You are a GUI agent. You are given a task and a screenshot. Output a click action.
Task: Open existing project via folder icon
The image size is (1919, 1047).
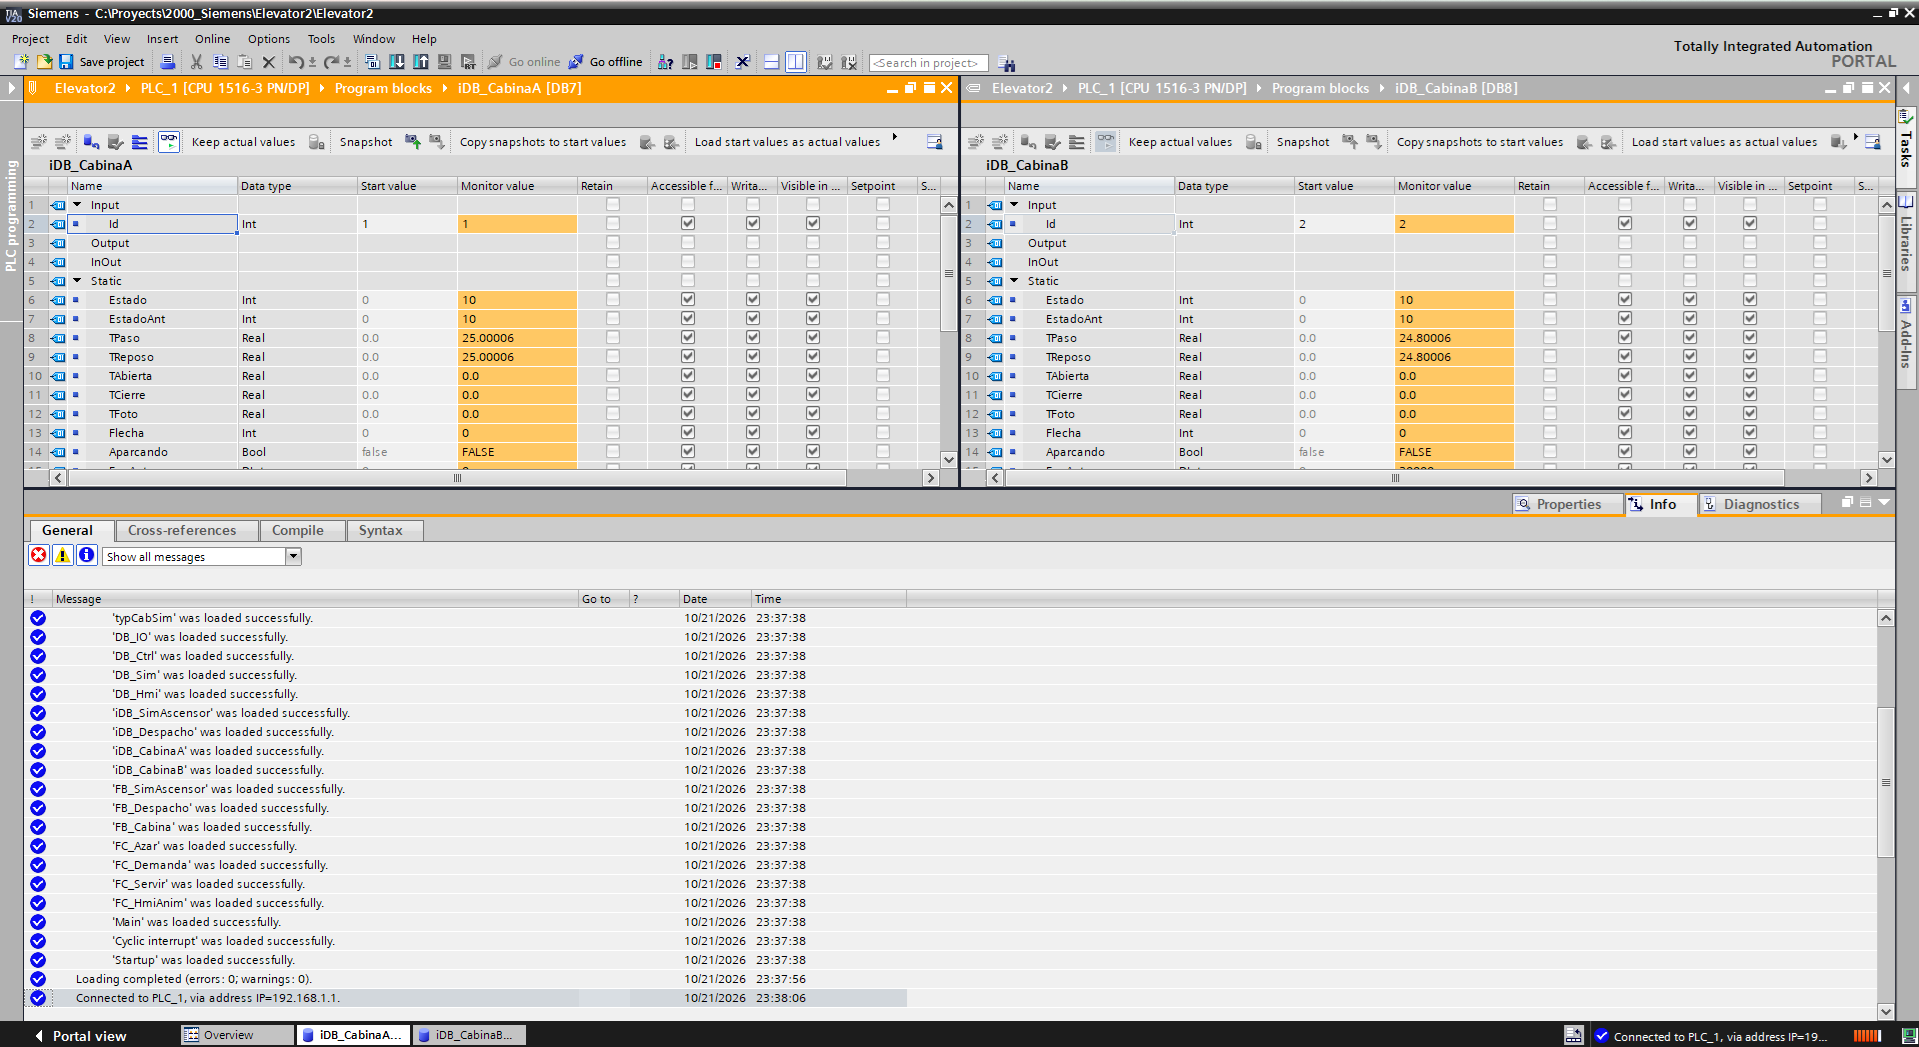(x=44, y=62)
